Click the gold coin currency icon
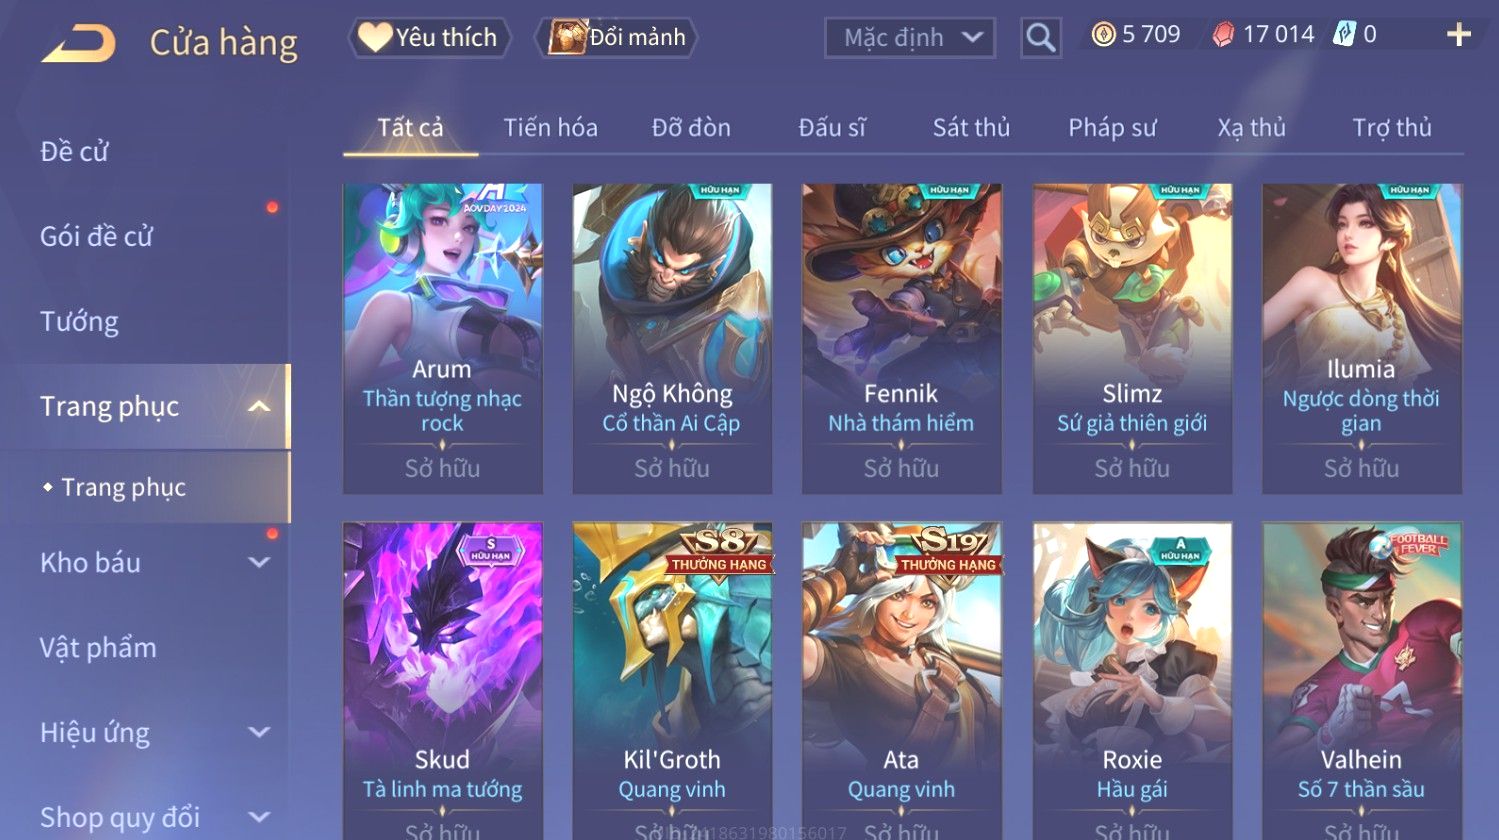Viewport: 1499px width, 840px height. (x=1103, y=36)
